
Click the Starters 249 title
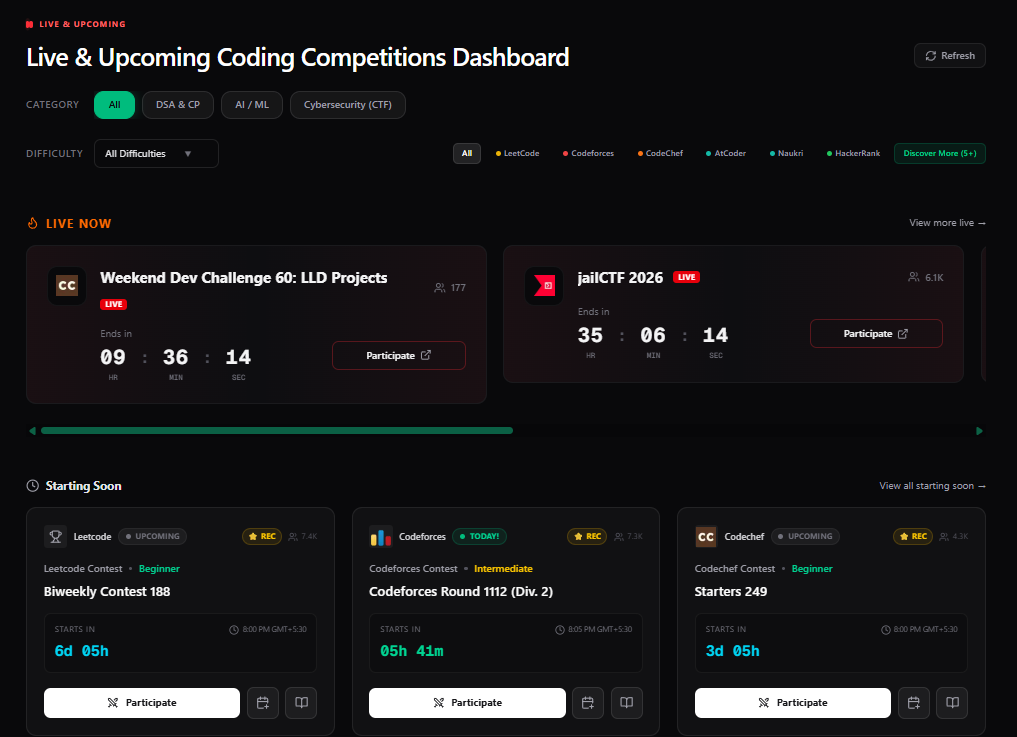tap(731, 592)
